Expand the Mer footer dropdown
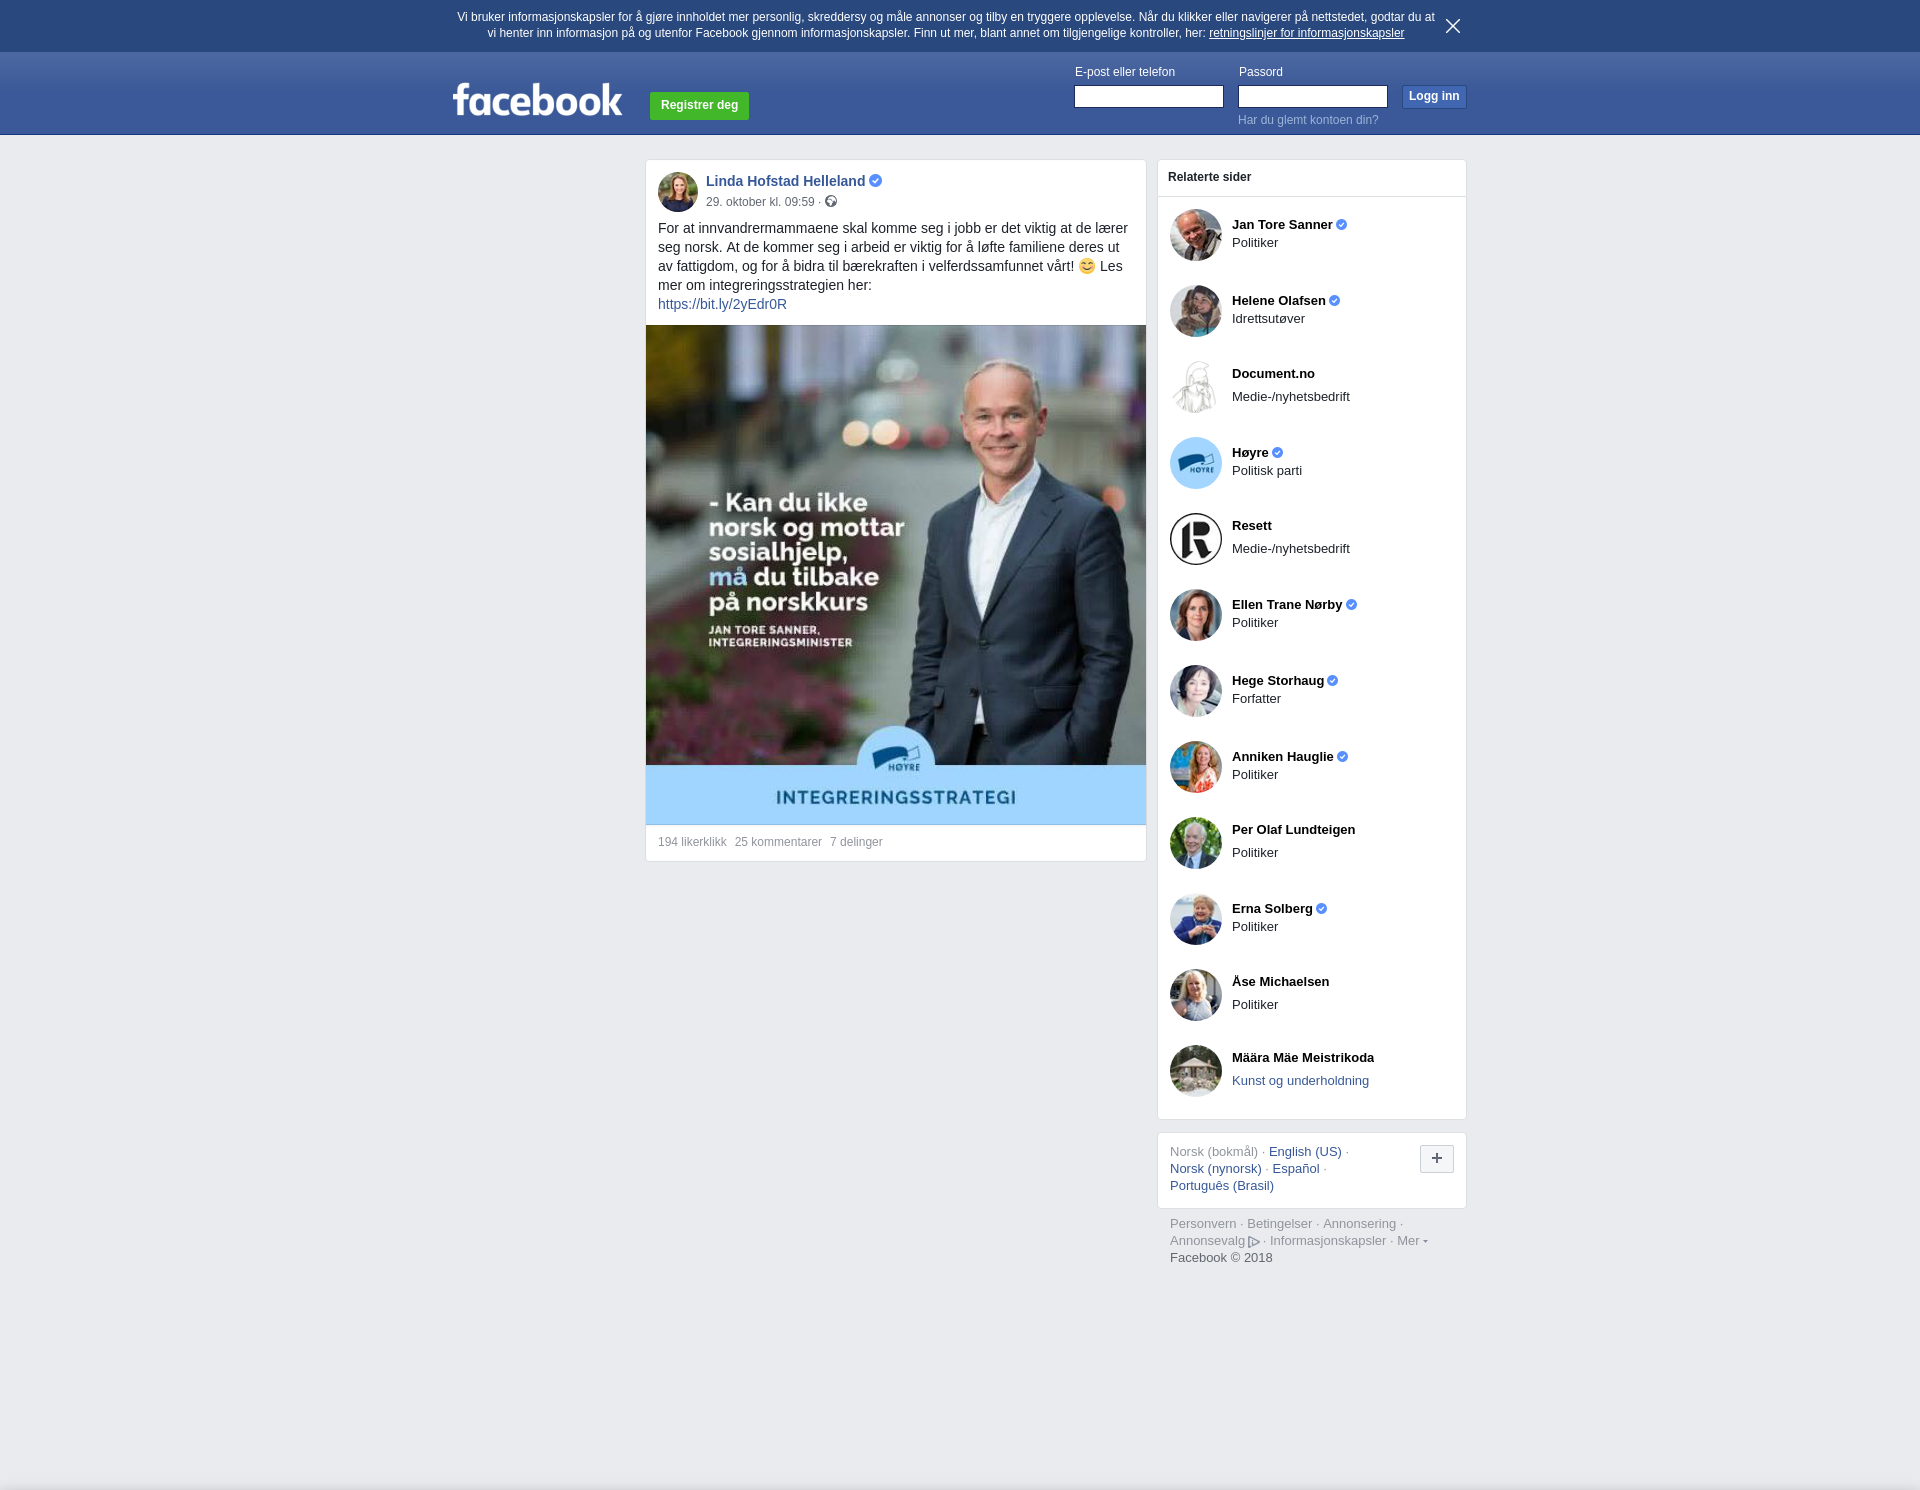1920x1490 pixels. [1412, 1241]
